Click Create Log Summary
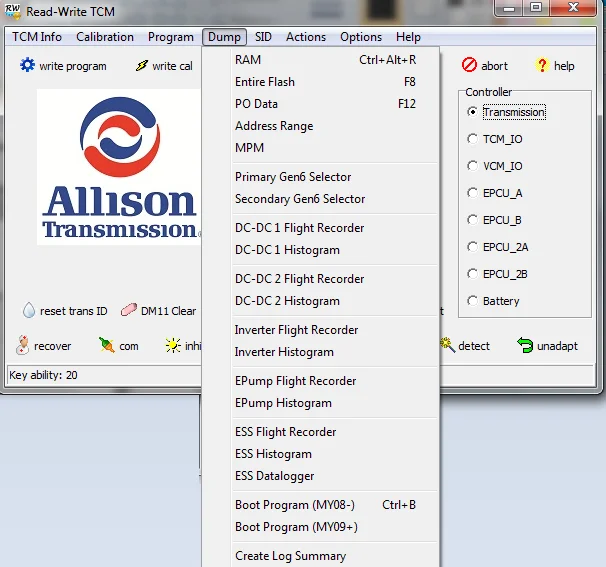The height and width of the screenshot is (567, 606). [321, 556]
